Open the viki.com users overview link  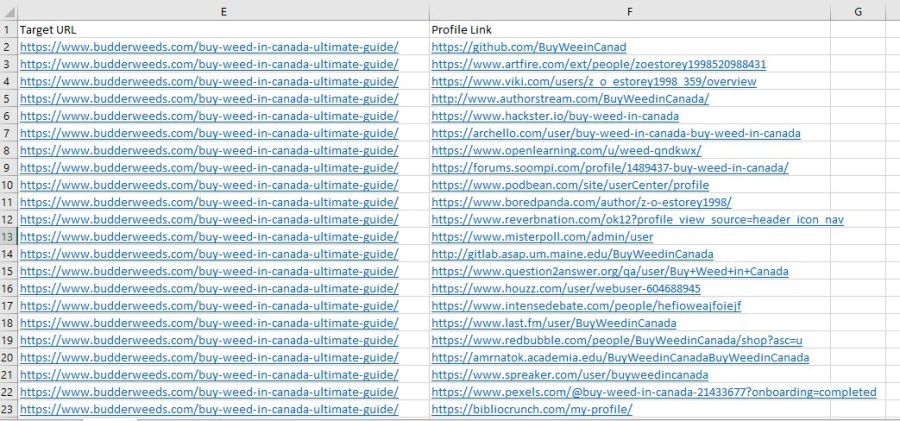[x=594, y=82]
